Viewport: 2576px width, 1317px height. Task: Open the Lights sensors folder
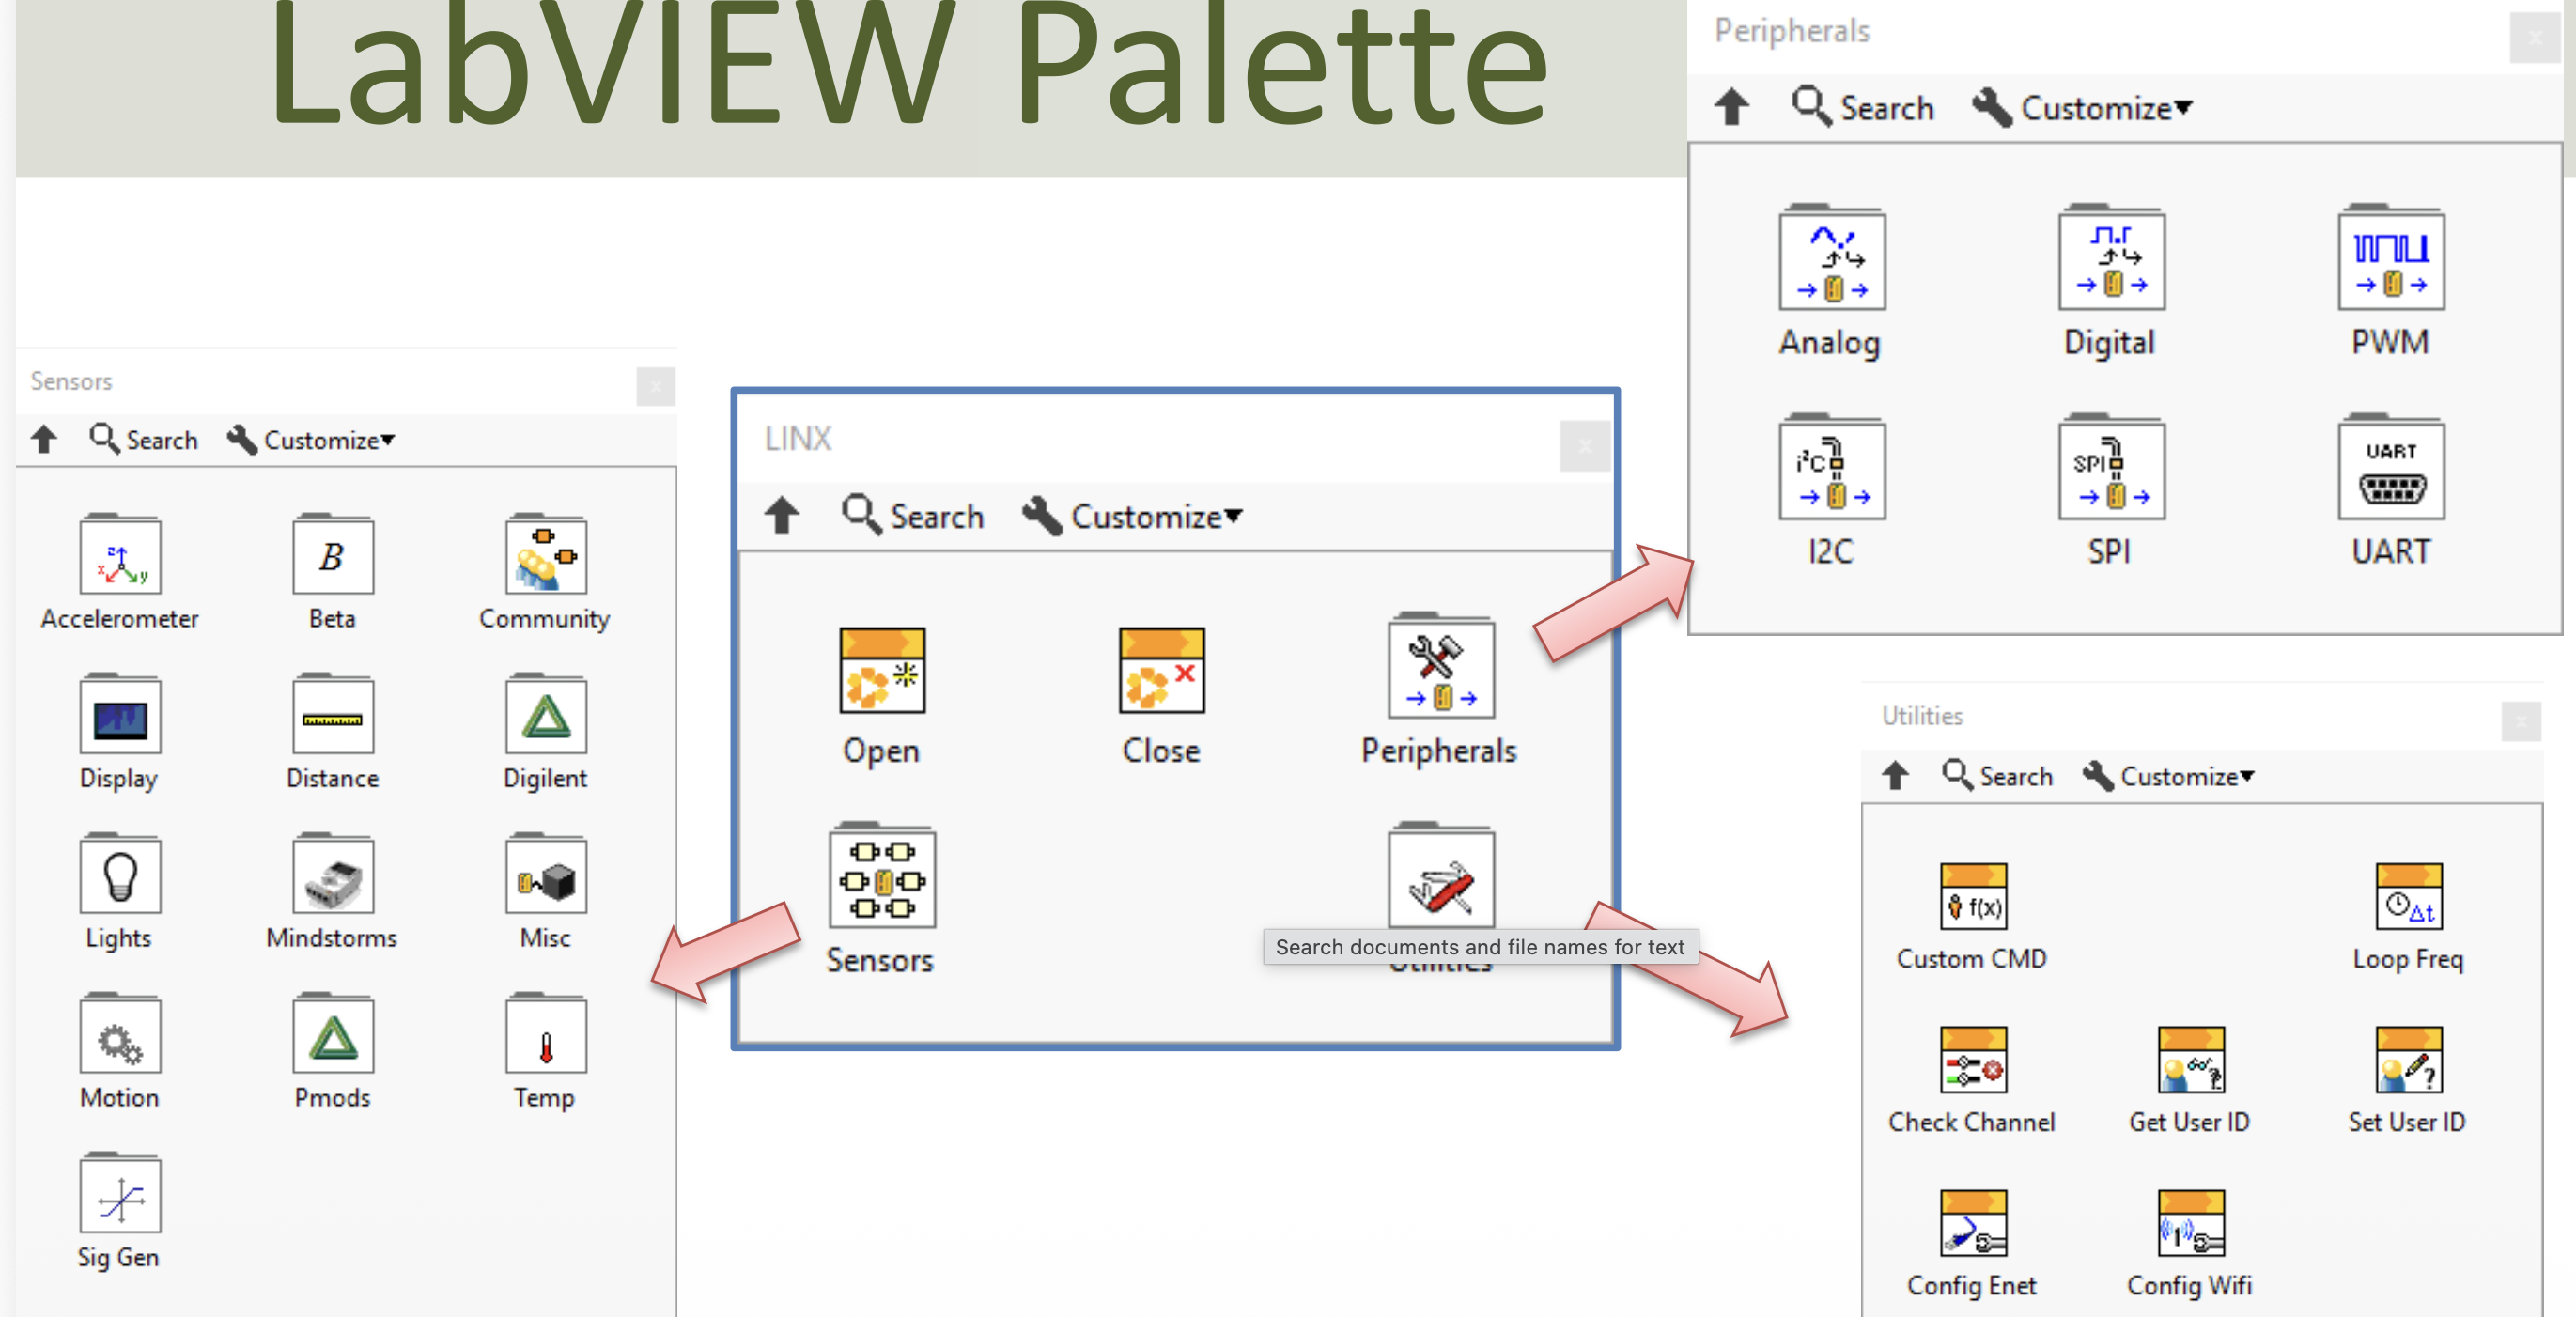(x=120, y=874)
